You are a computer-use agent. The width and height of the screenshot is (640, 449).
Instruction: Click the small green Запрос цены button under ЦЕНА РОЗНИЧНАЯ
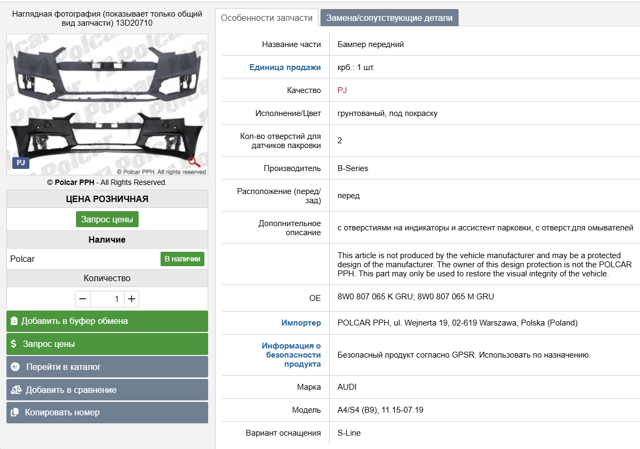(107, 219)
